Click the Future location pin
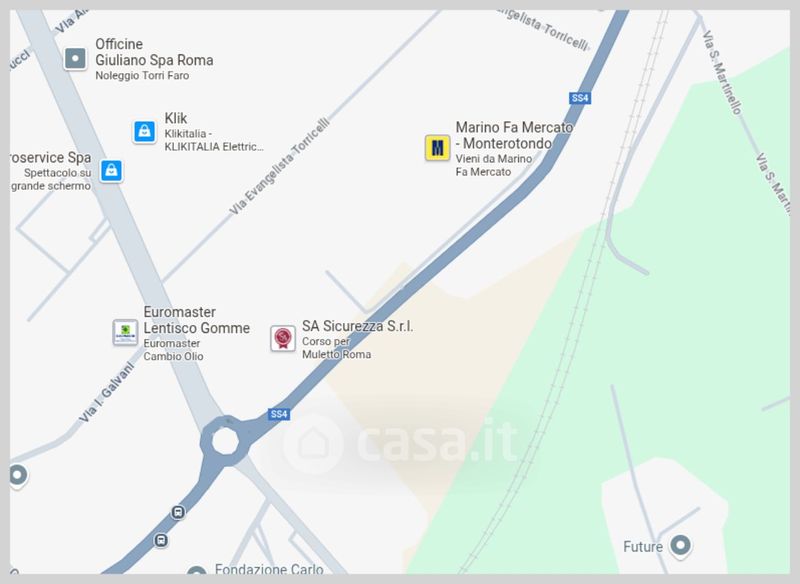 680,545
